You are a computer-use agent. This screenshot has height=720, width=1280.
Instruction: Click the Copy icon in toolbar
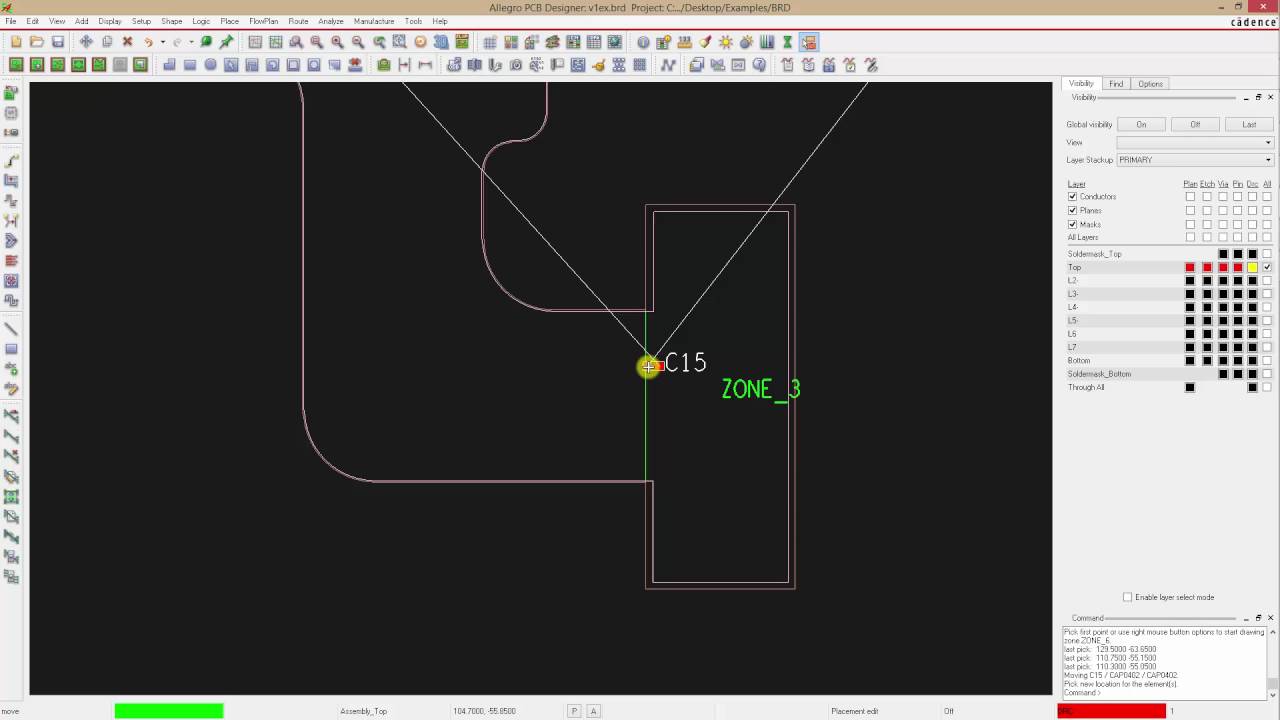[x=107, y=42]
